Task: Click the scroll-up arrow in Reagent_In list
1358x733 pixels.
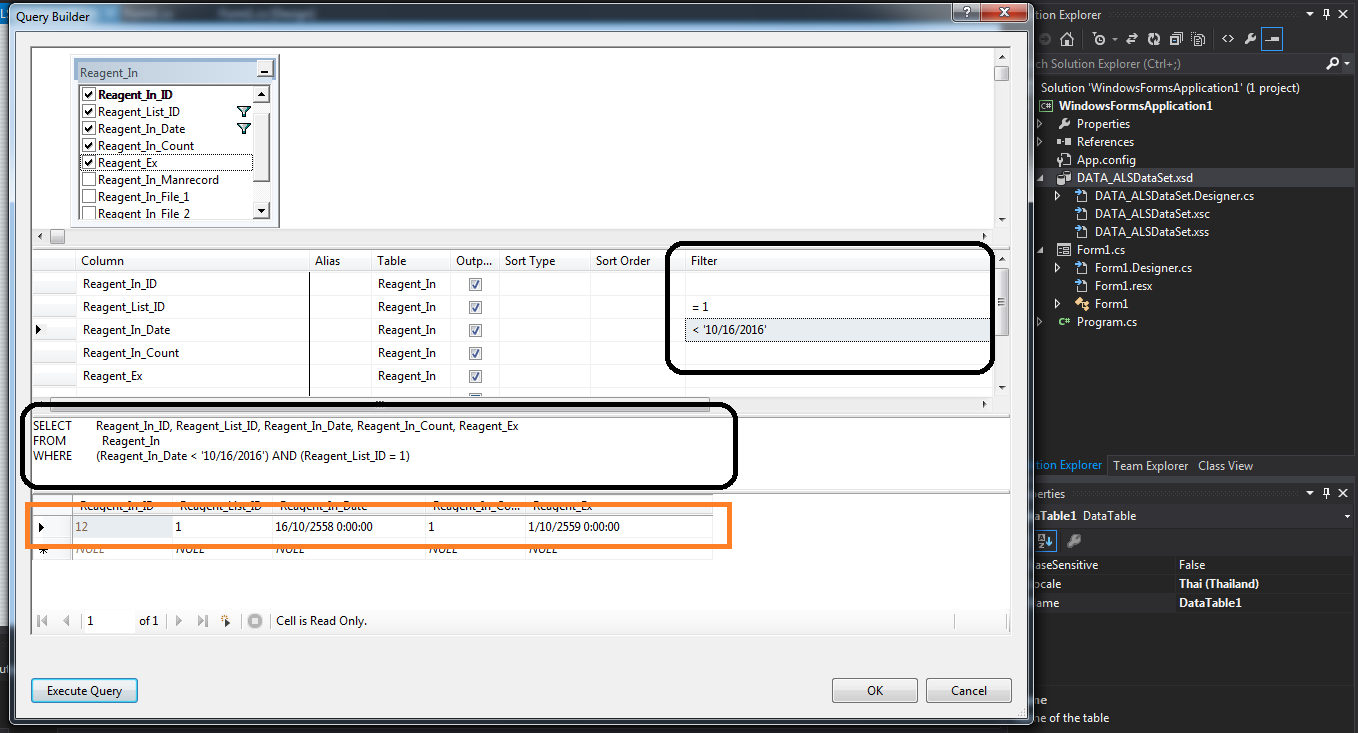Action: point(262,95)
